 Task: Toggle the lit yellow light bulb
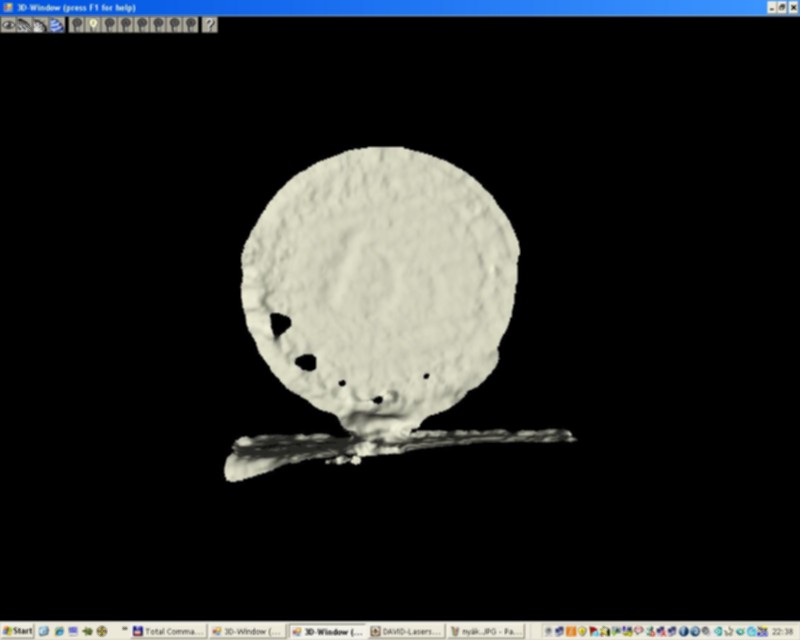pyautogui.click(x=93, y=24)
